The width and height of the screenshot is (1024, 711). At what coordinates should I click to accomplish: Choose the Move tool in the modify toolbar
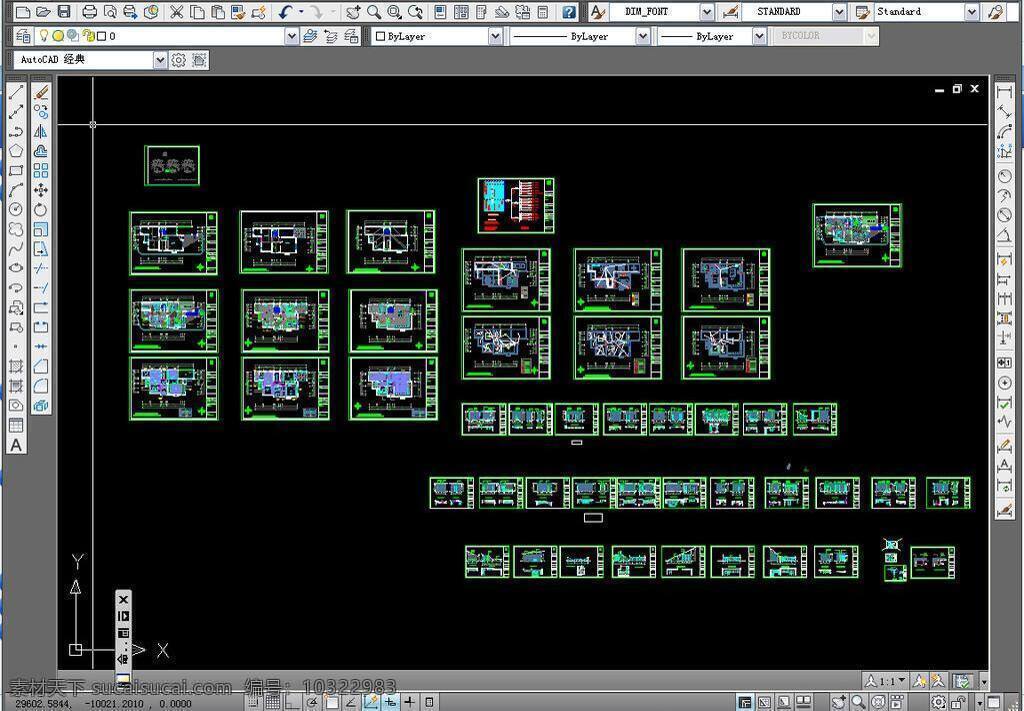pyautogui.click(x=40, y=190)
